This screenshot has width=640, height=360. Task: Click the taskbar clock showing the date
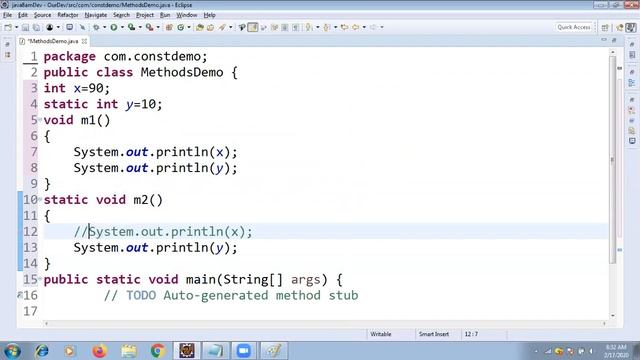(616, 351)
